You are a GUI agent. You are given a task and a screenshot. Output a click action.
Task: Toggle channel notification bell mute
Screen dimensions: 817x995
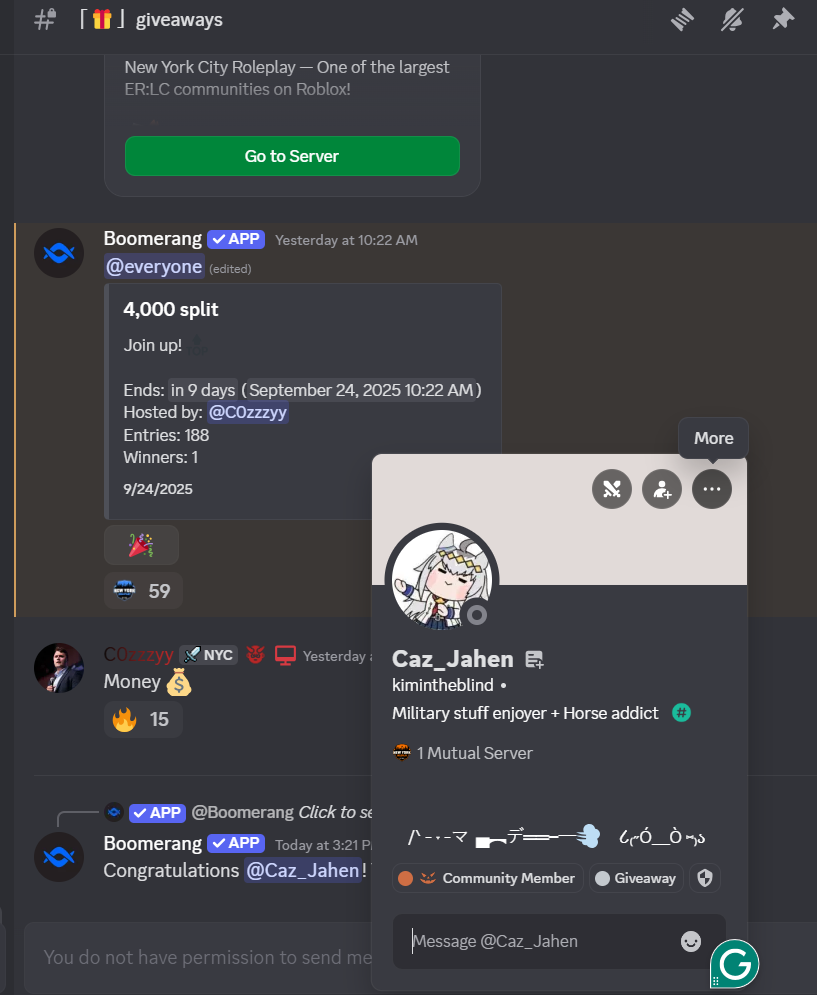coord(733,20)
